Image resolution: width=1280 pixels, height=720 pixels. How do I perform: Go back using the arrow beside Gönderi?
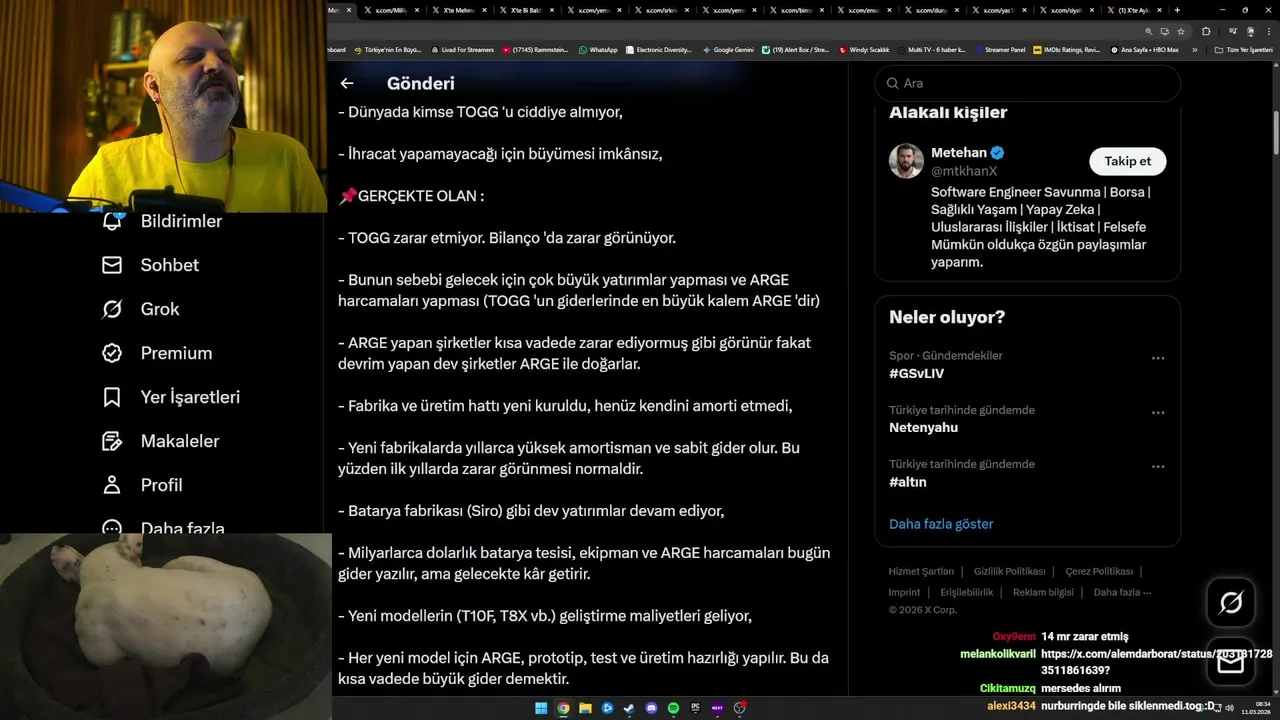pos(347,83)
